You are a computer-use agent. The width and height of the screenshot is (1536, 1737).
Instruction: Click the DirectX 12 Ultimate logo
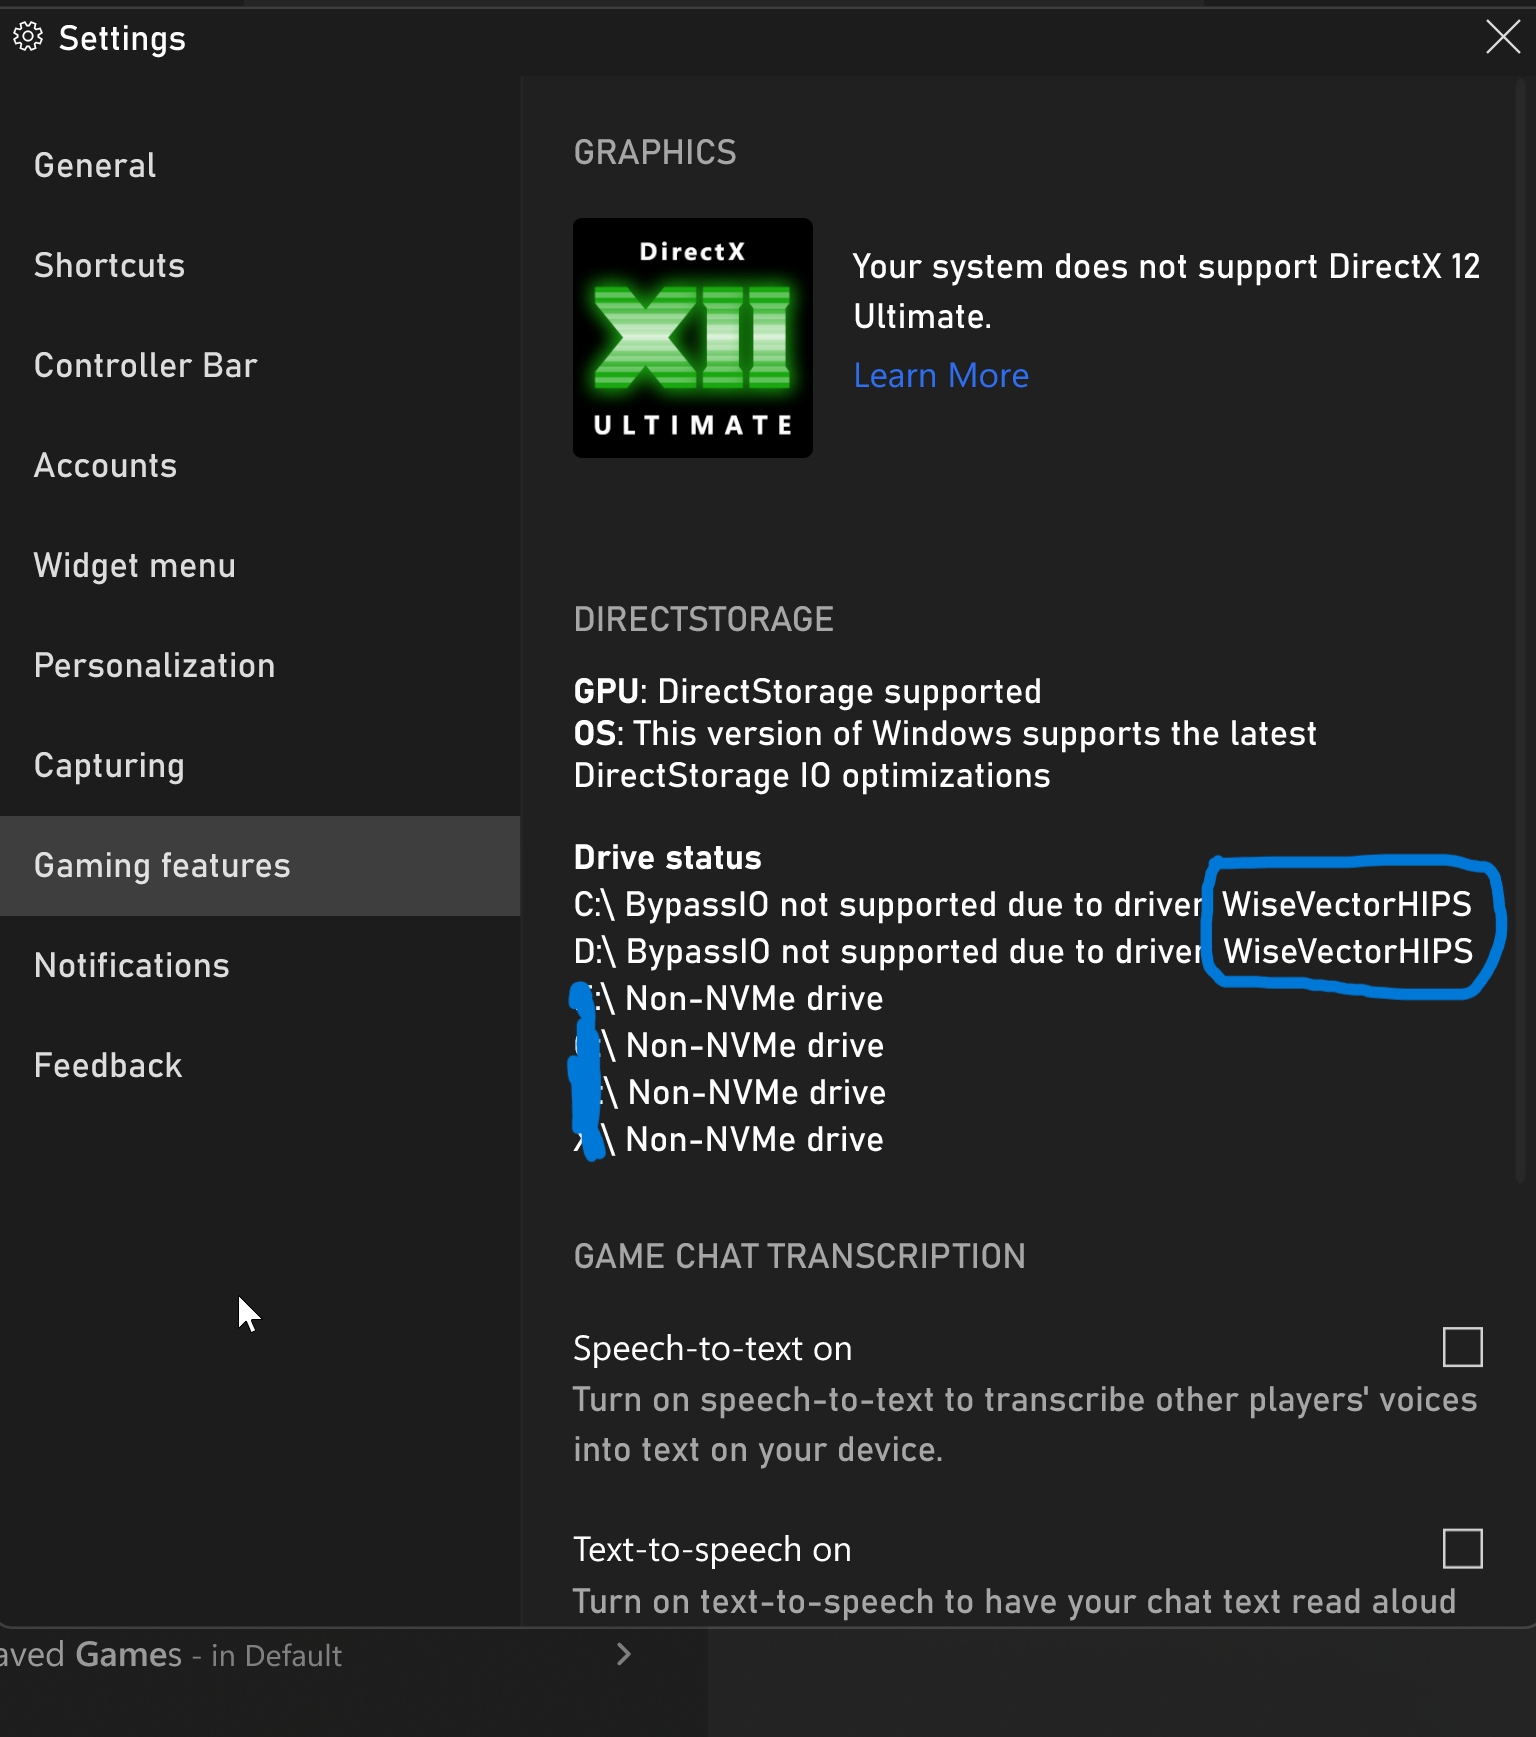[x=692, y=338]
